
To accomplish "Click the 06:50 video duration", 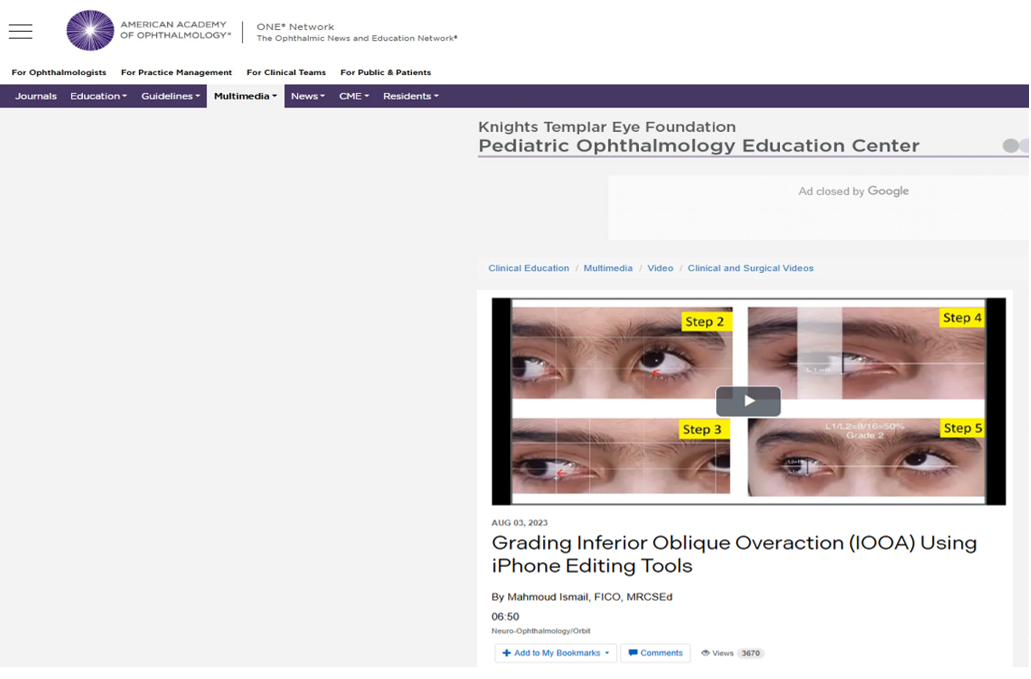I will [x=505, y=617].
